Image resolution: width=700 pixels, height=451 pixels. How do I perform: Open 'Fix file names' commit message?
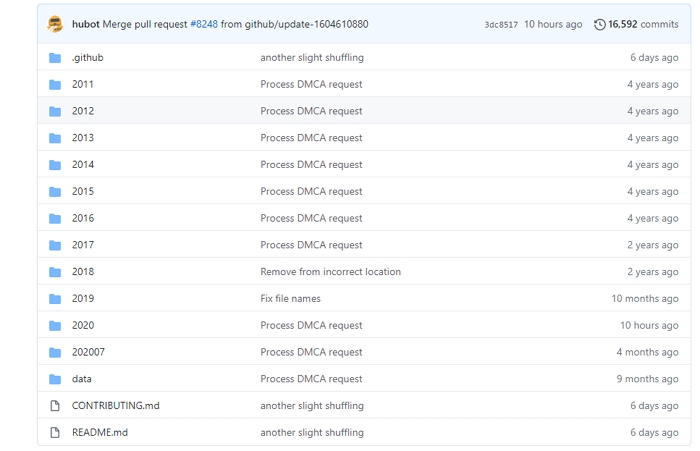(x=290, y=299)
